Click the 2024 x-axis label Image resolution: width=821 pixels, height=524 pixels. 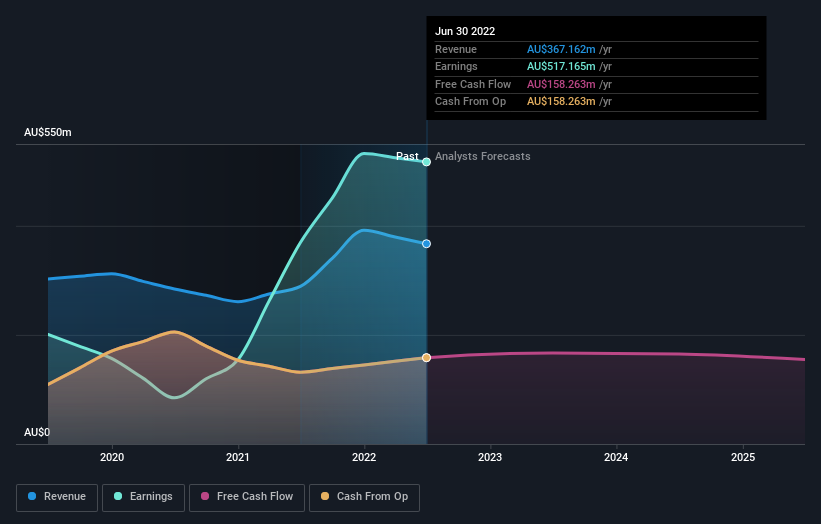[x=616, y=457]
